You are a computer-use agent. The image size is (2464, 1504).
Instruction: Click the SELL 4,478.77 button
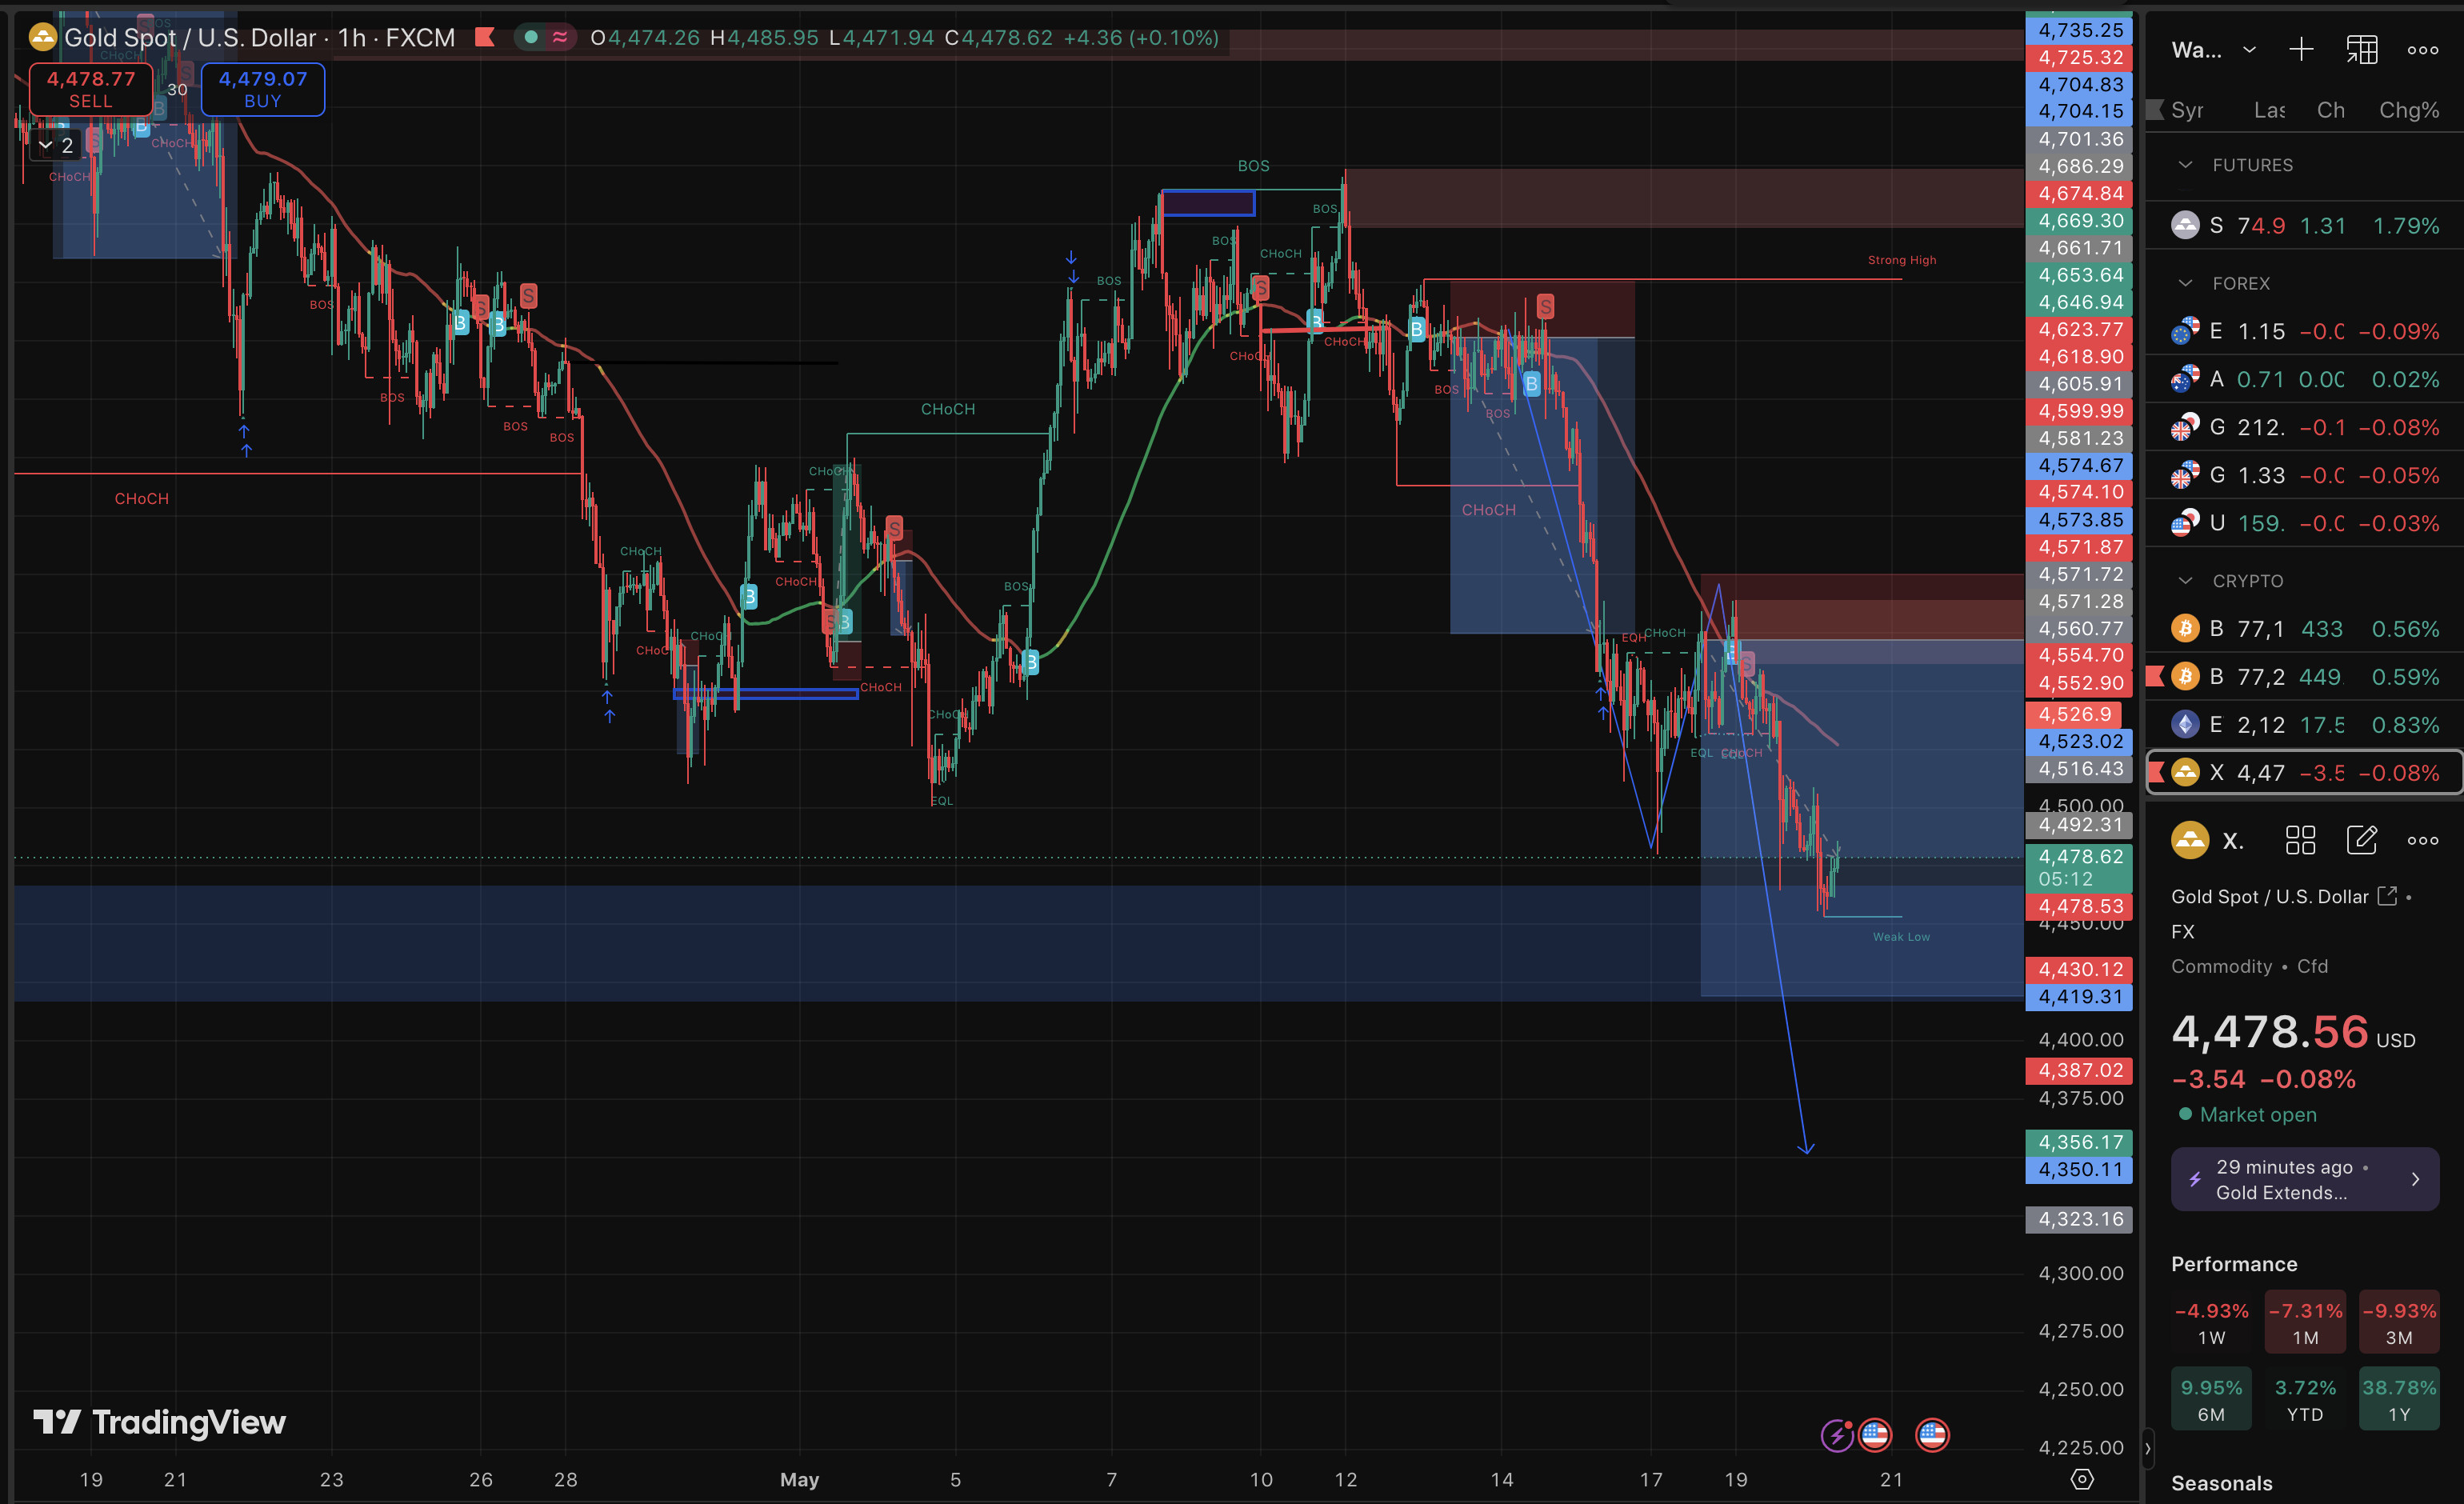[91, 89]
